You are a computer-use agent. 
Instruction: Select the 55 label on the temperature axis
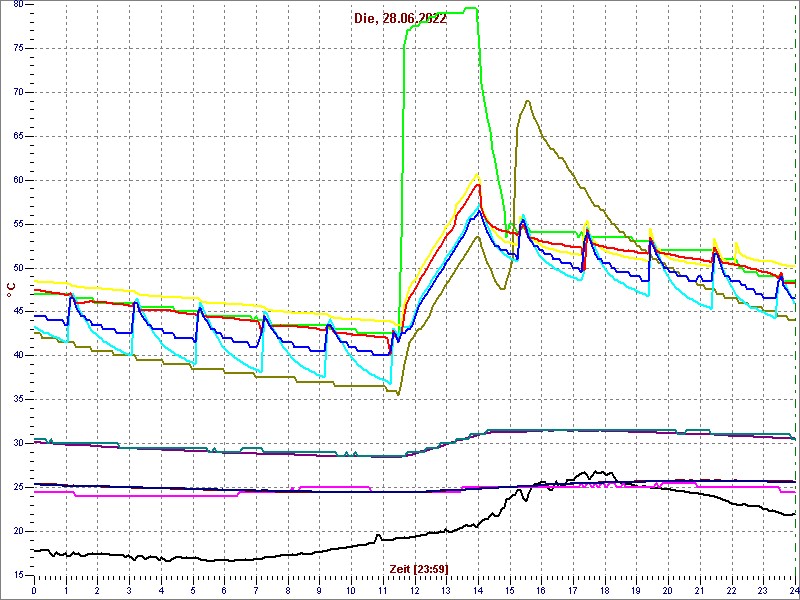click(18, 224)
